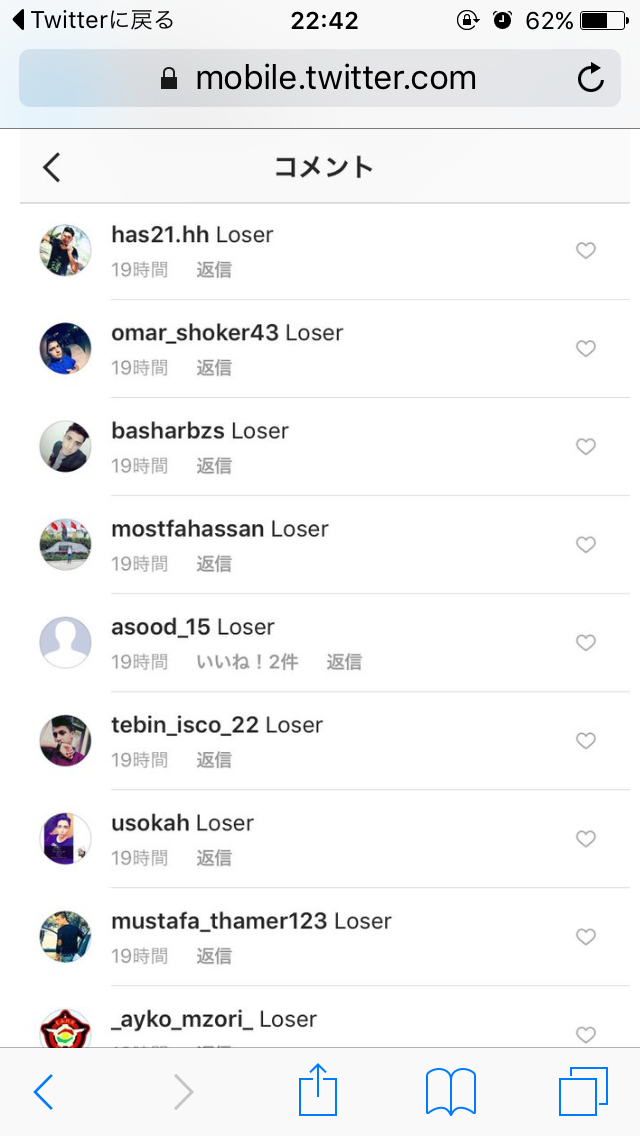Open the Safari share sheet
The image size is (640, 1136).
pos(318,1089)
